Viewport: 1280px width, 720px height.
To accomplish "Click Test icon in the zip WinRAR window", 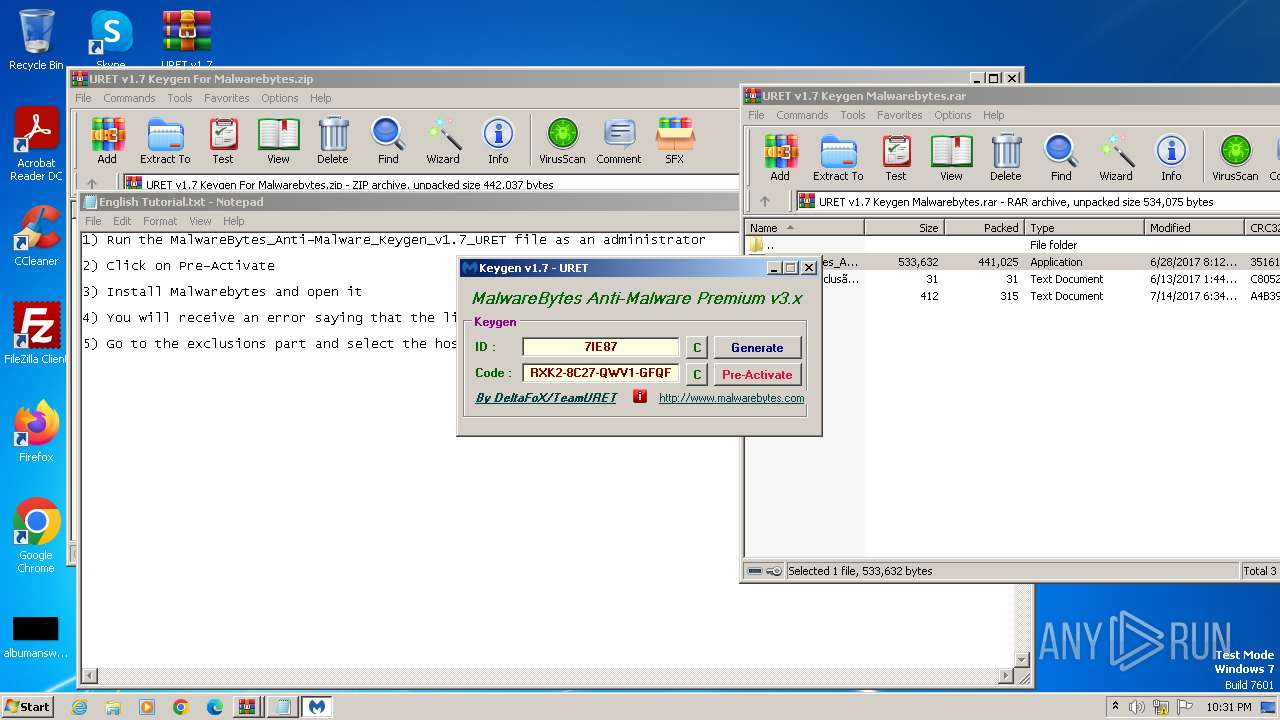I will pos(223,141).
